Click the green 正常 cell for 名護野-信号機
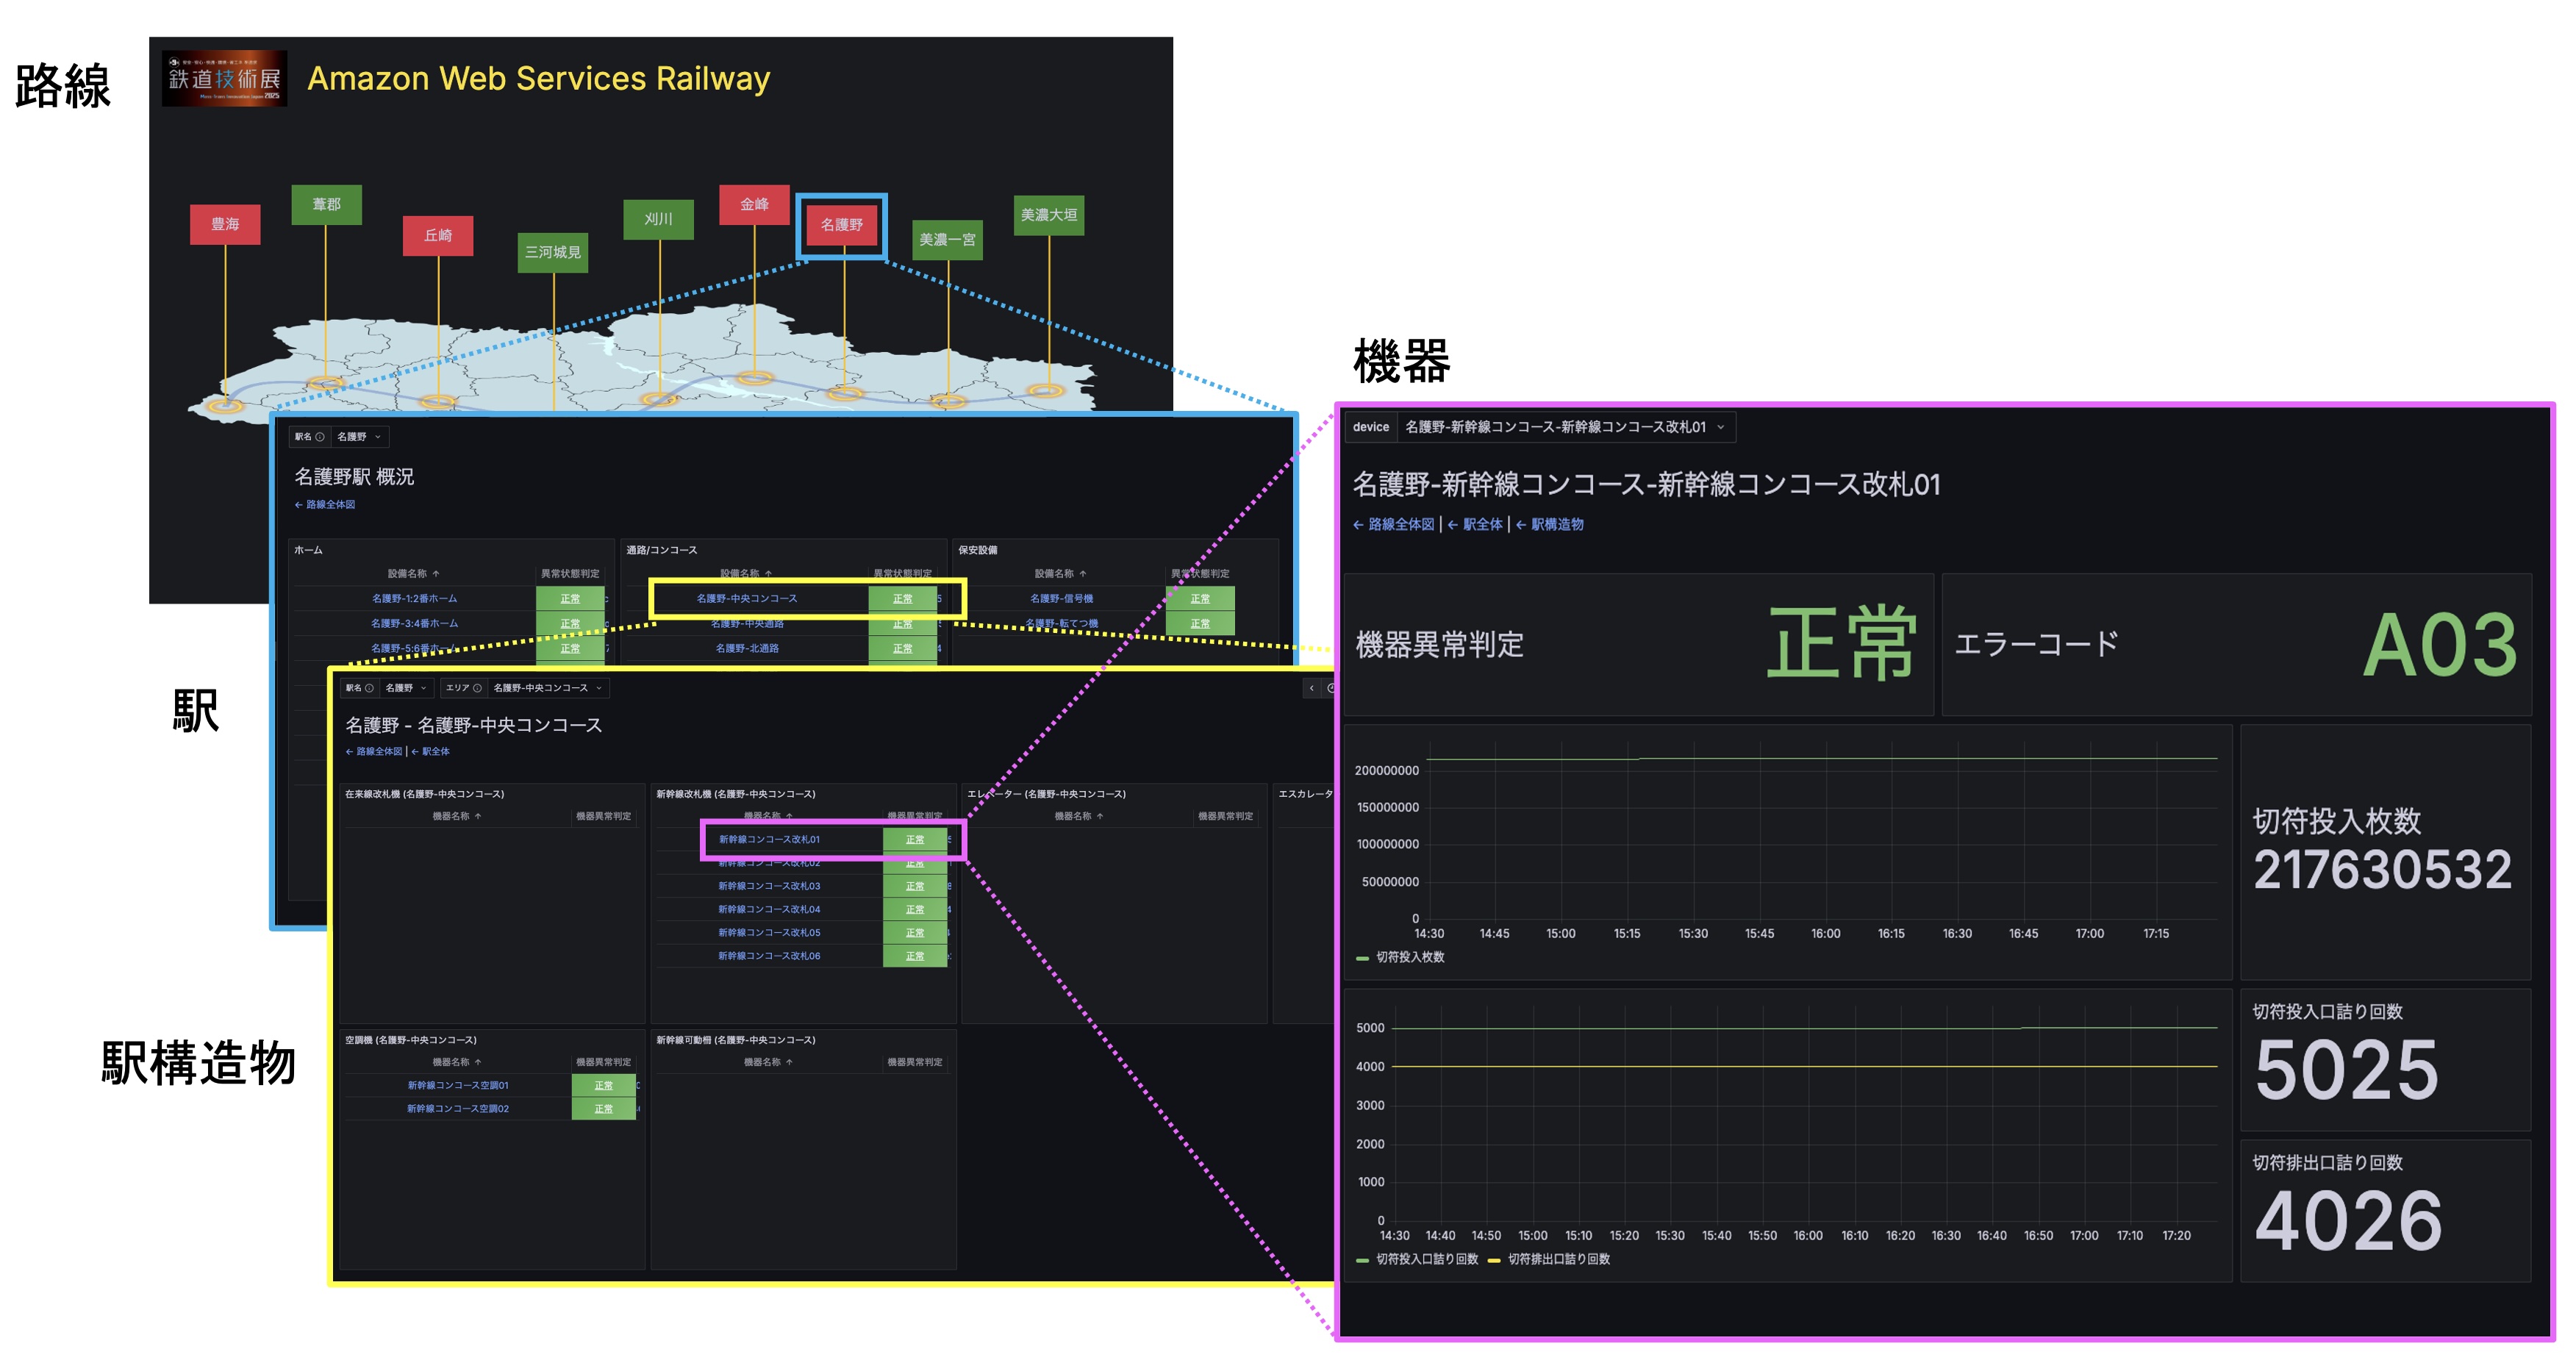The height and width of the screenshot is (1360, 2576). [1200, 599]
